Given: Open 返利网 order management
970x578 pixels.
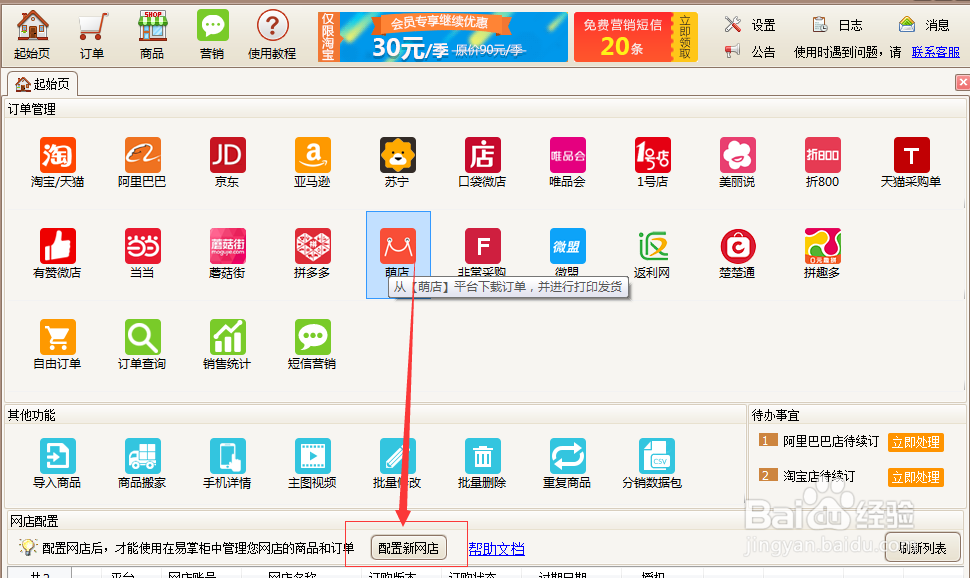Looking at the screenshot, I should pos(653,254).
